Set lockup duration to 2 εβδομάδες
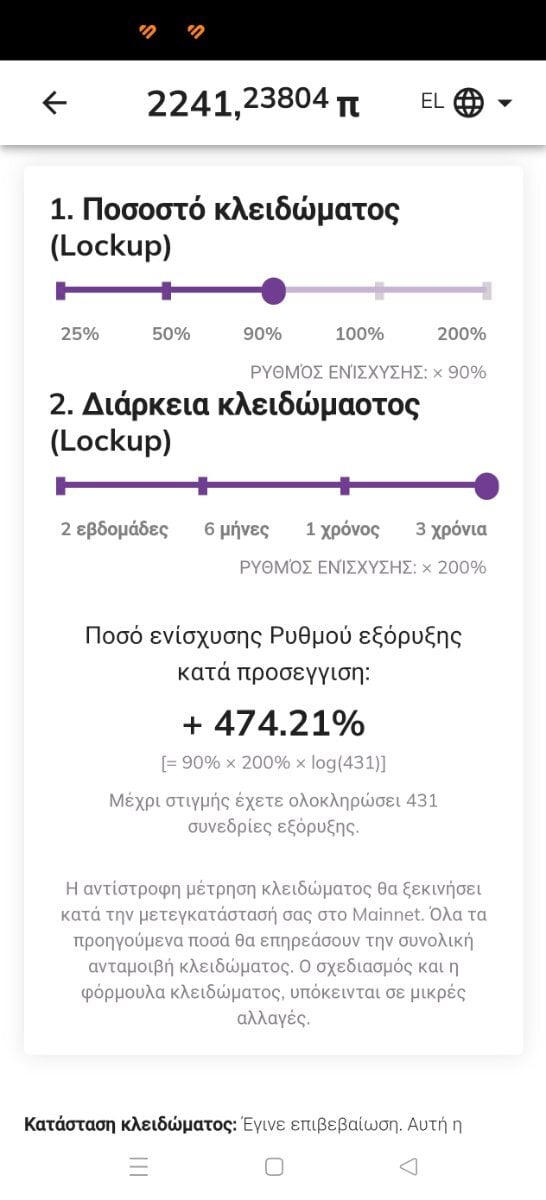This screenshot has width=546, height=1200. coord(61,486)
